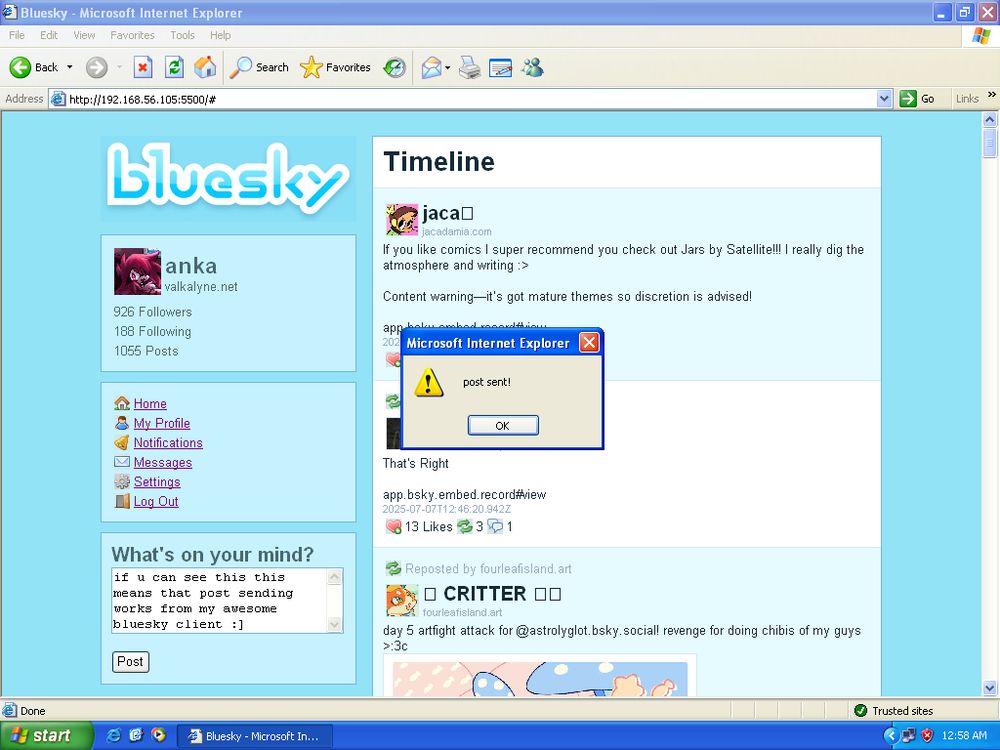Click the CRITTER post avatar

click(x=402, y=601)
